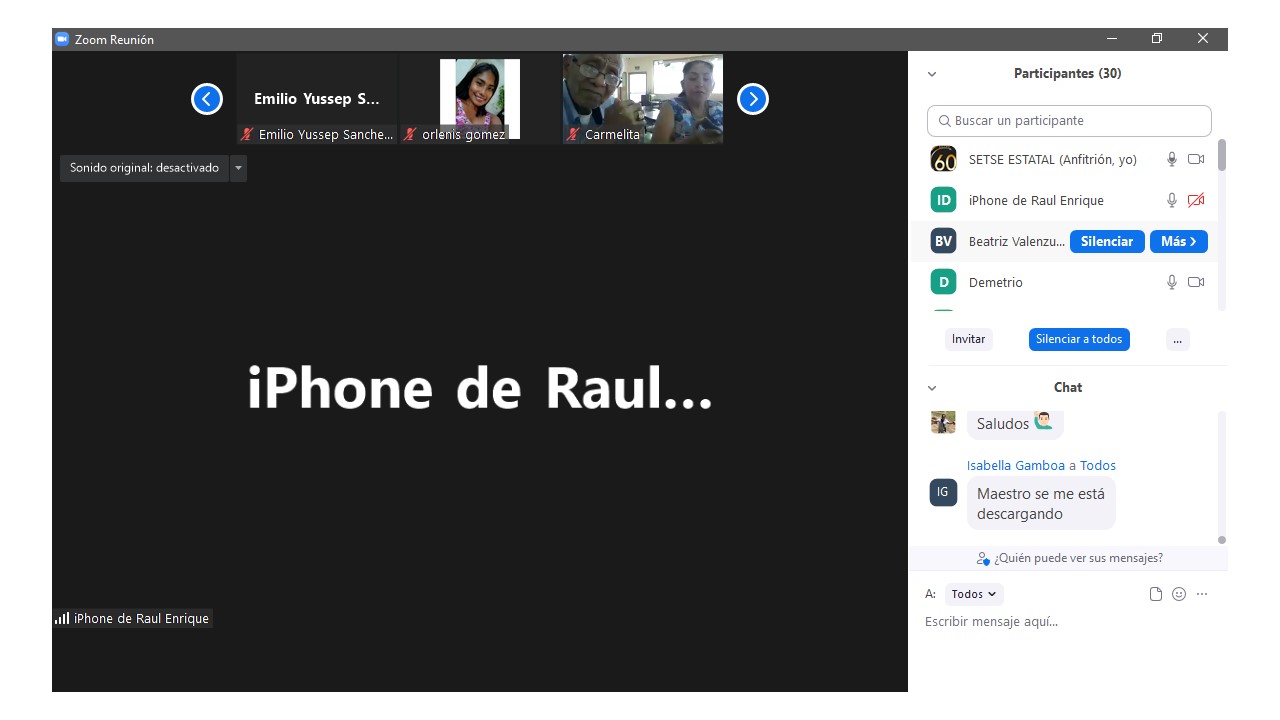Click muted mic icon on orlenis gomez thumbnail
Image resolution: width=1280 pixels, height=720 pixels.
pos(410,134)
